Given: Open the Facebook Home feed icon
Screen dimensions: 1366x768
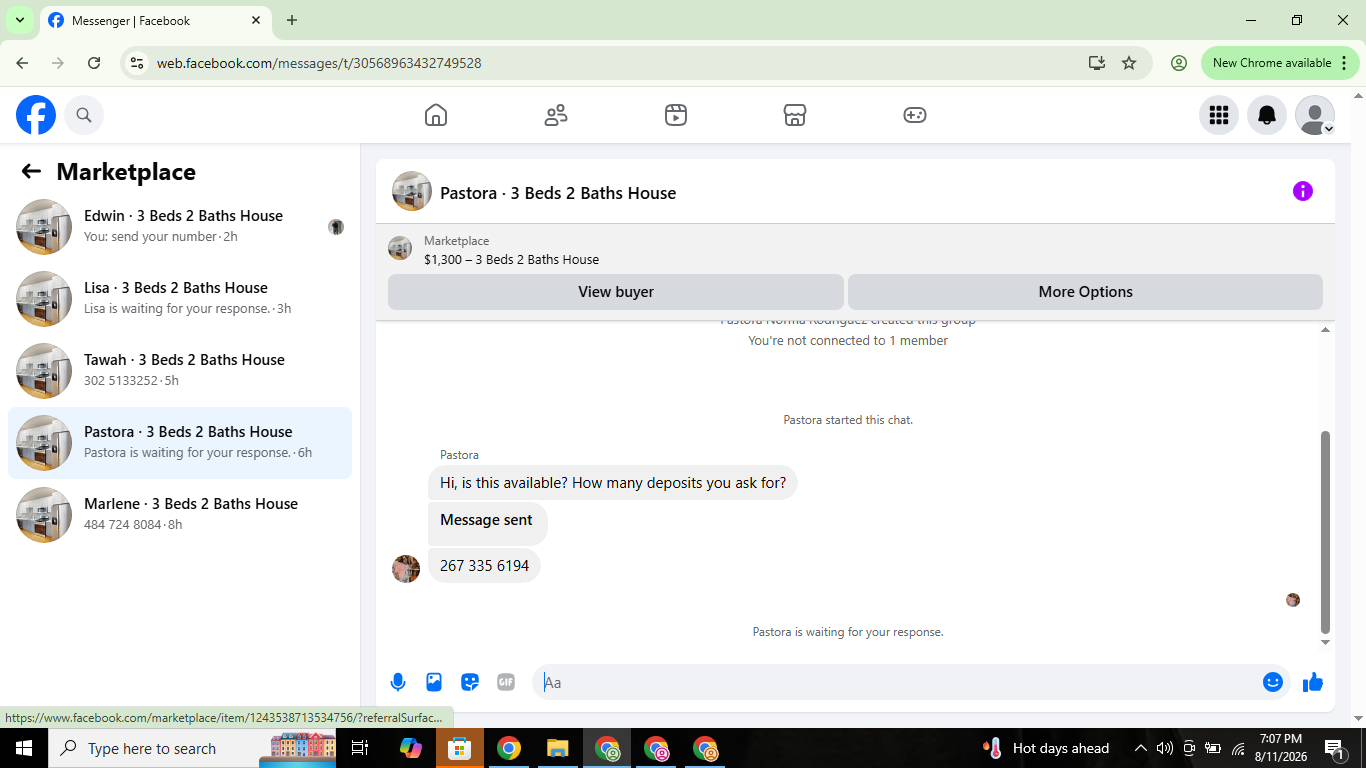Looking at the screenshot, I should (x=436, y=115).
